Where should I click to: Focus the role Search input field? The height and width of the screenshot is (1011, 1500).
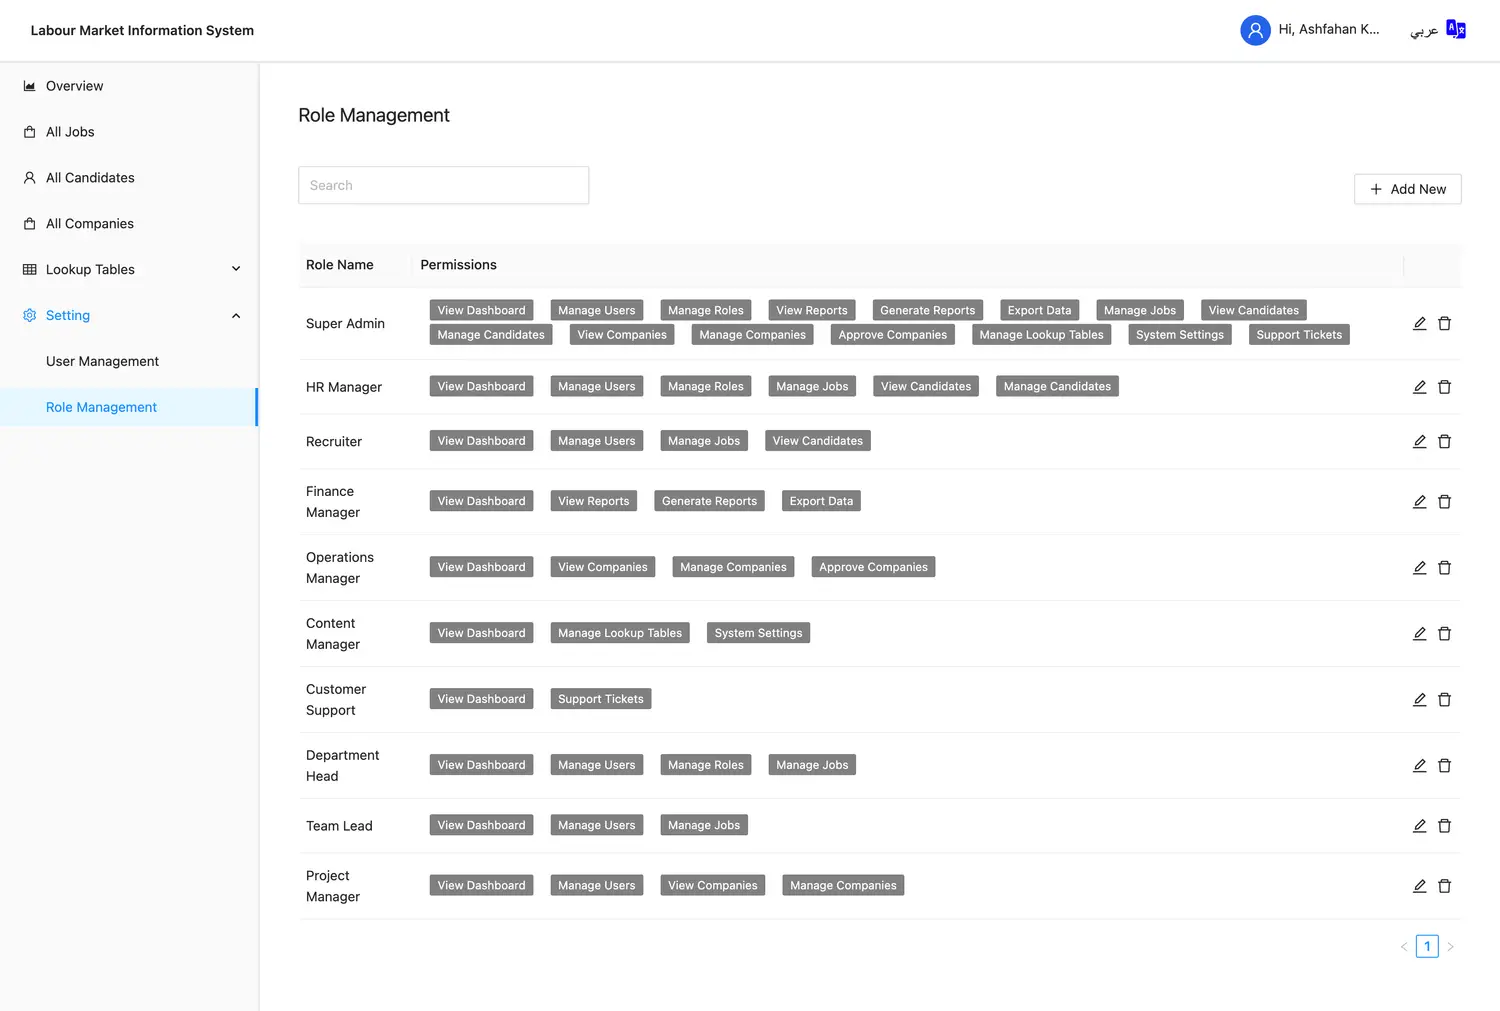(443, 185)
